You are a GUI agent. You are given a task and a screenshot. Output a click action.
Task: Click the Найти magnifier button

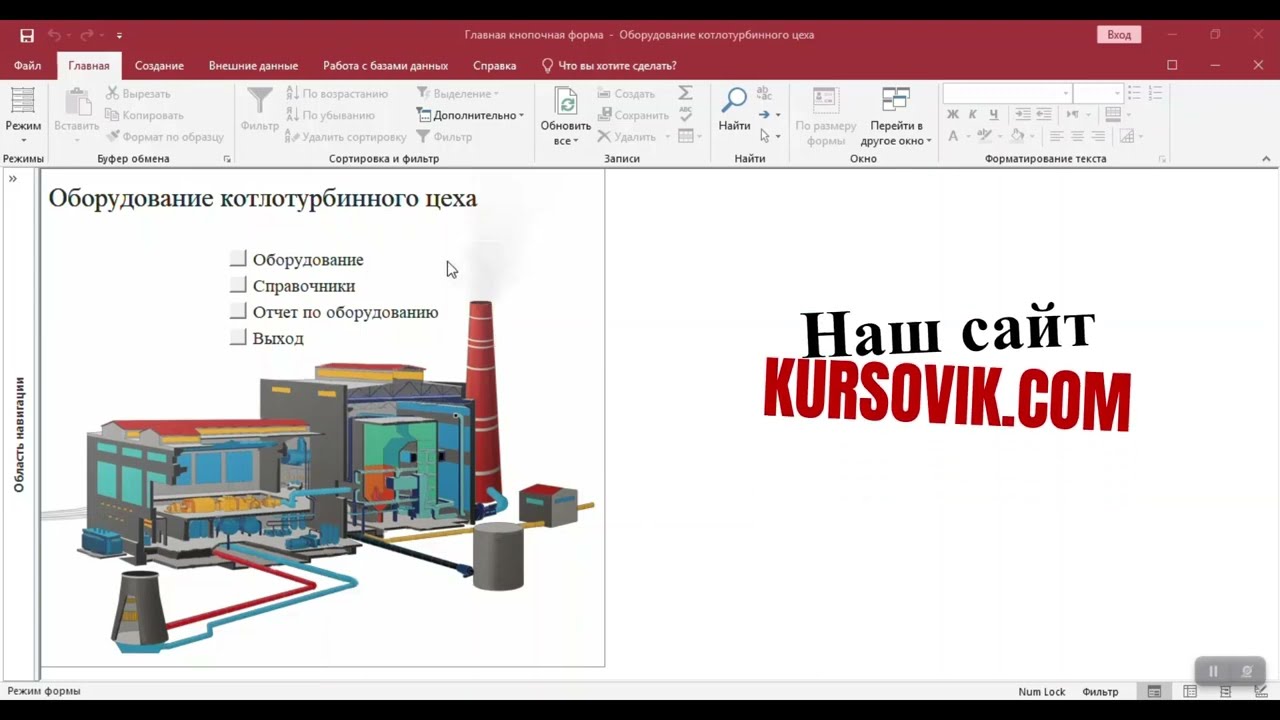[x=734, y=110]
